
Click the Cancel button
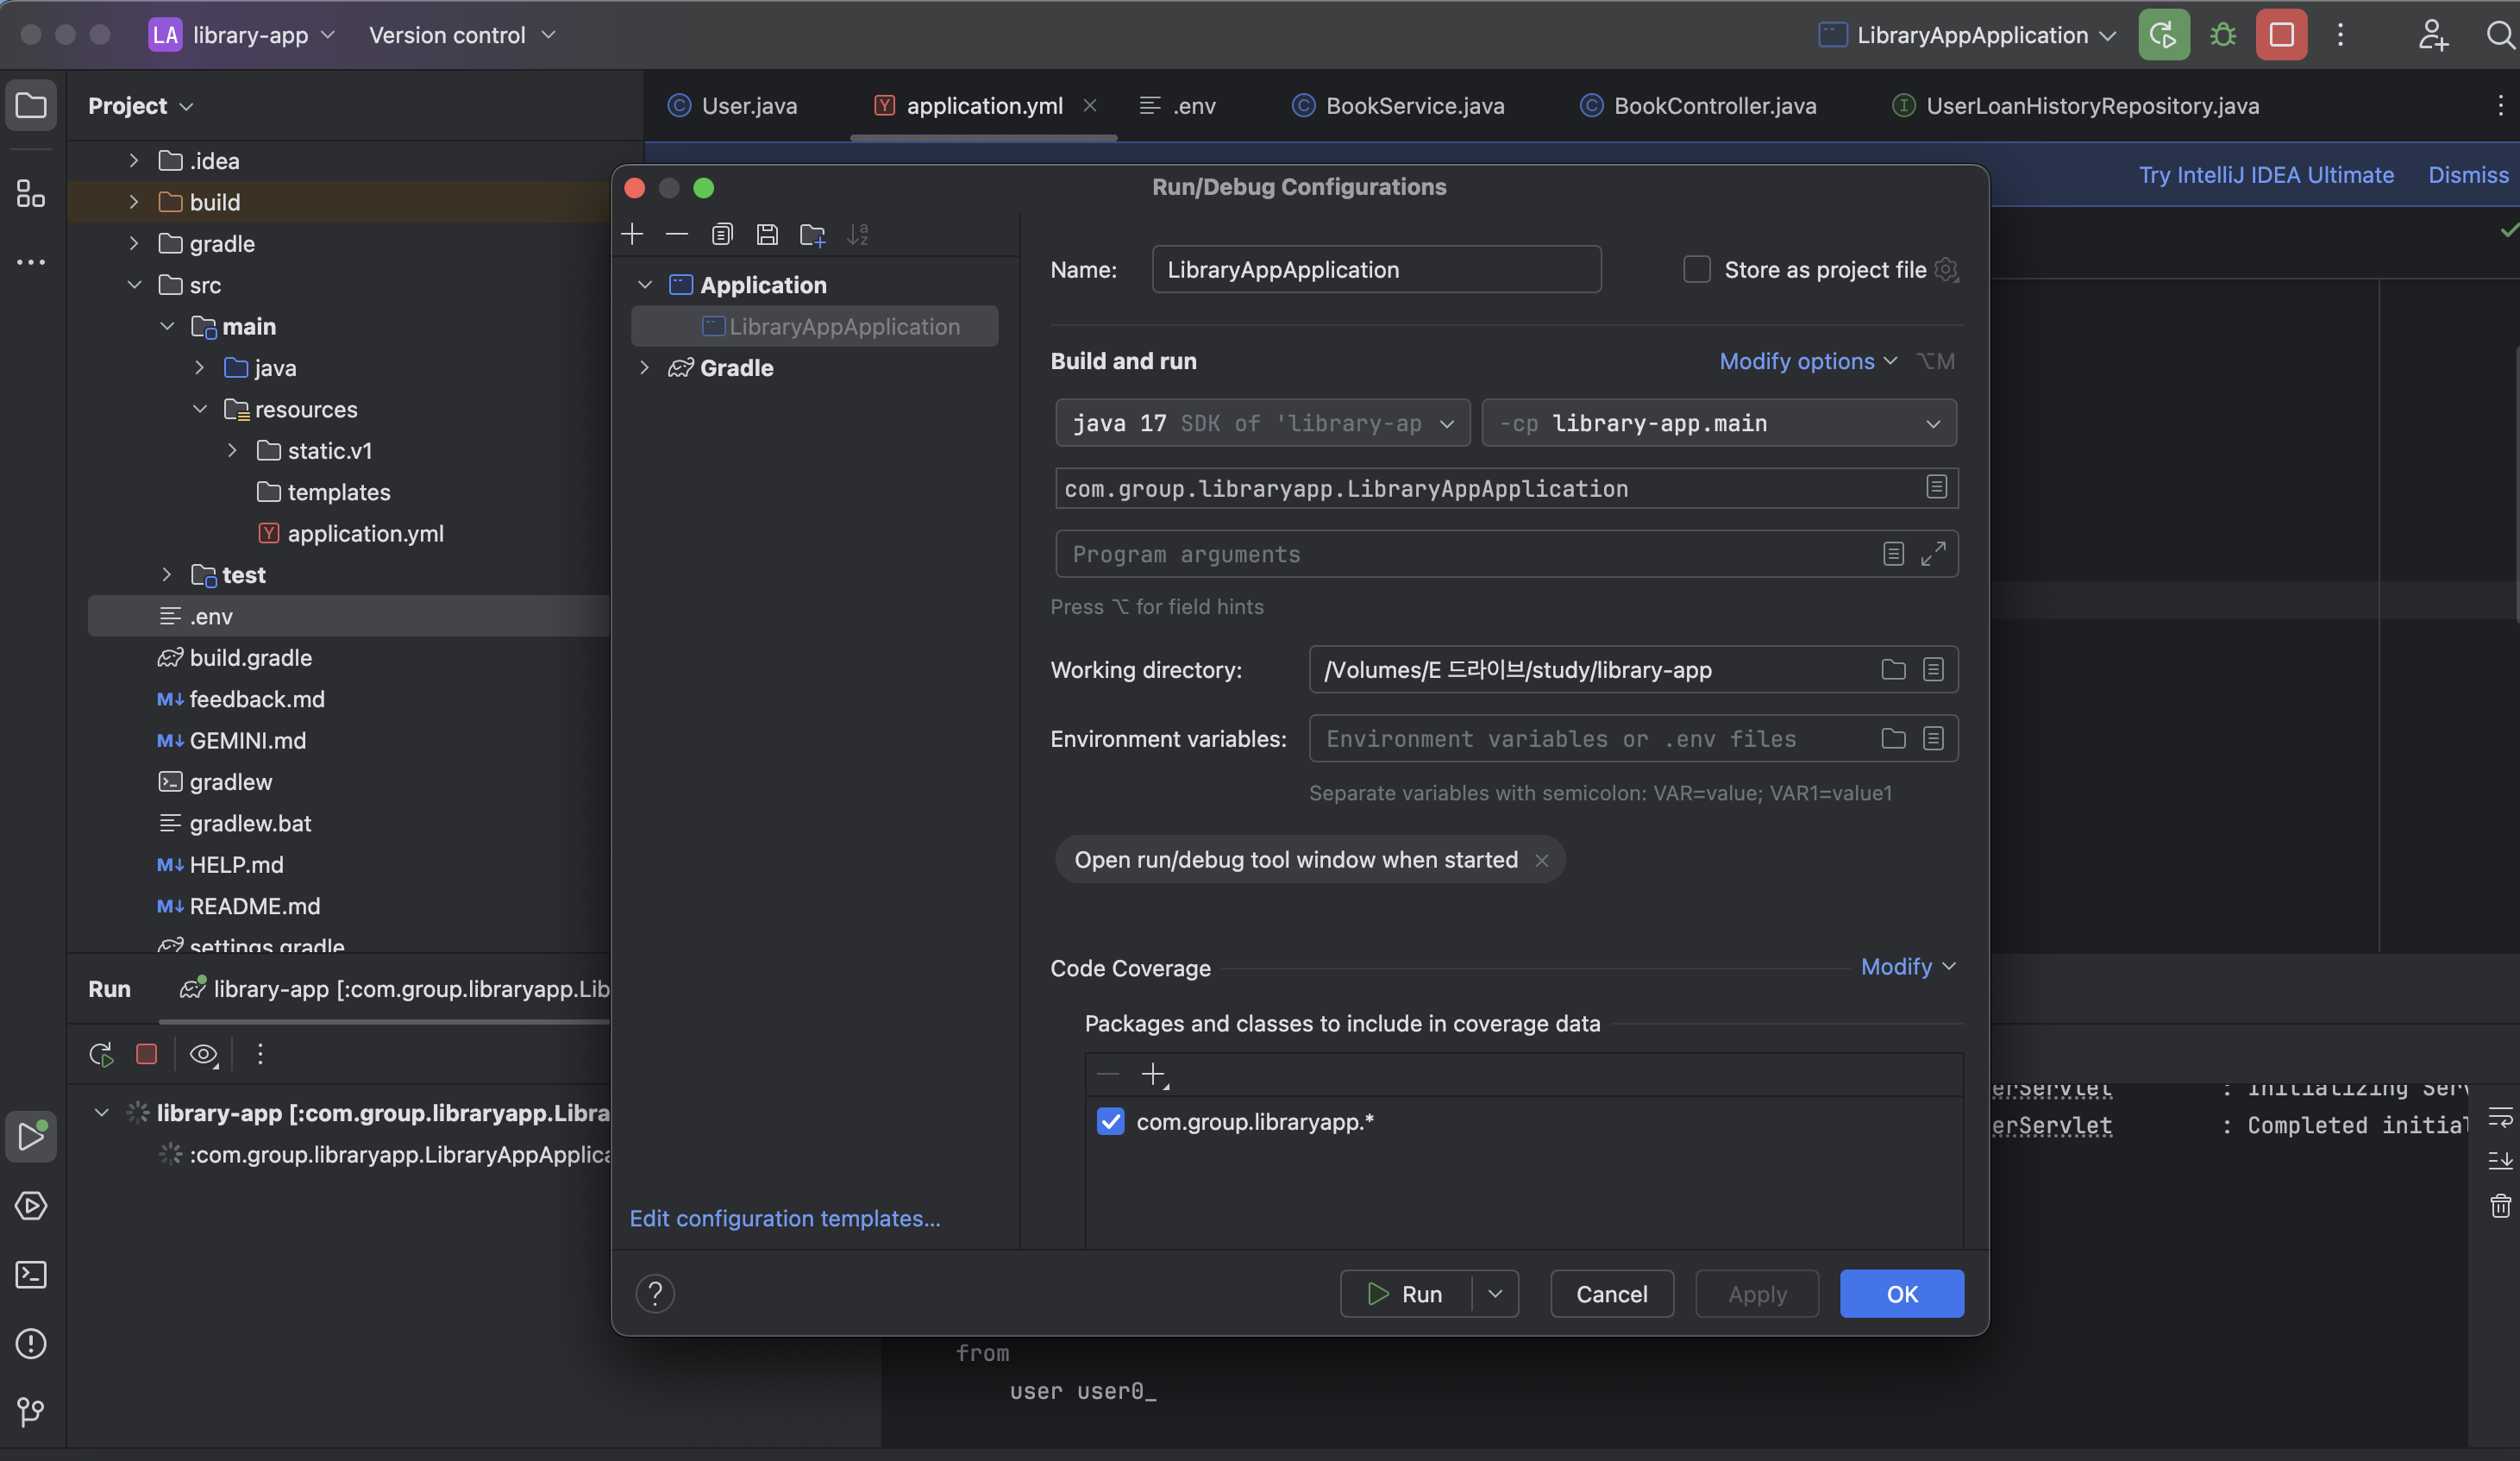tap(1611, 1293)
